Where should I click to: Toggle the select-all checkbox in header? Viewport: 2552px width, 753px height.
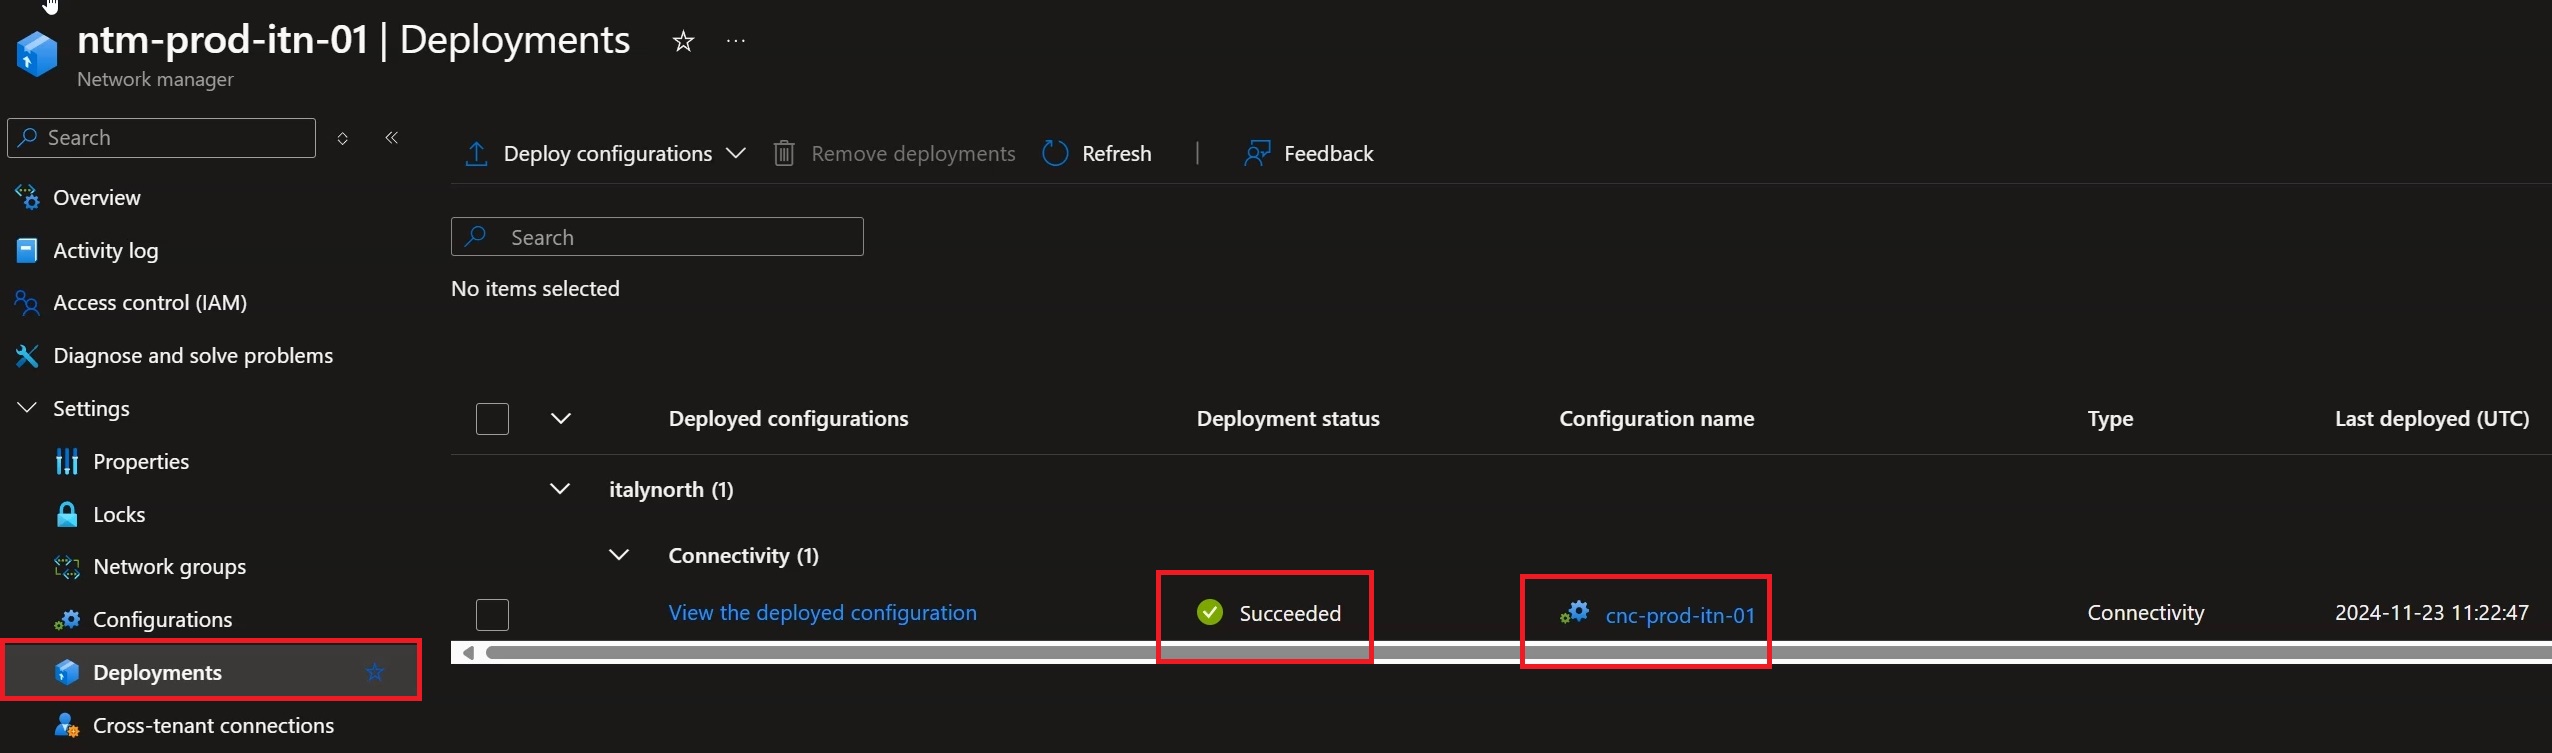tap(492, 418)
